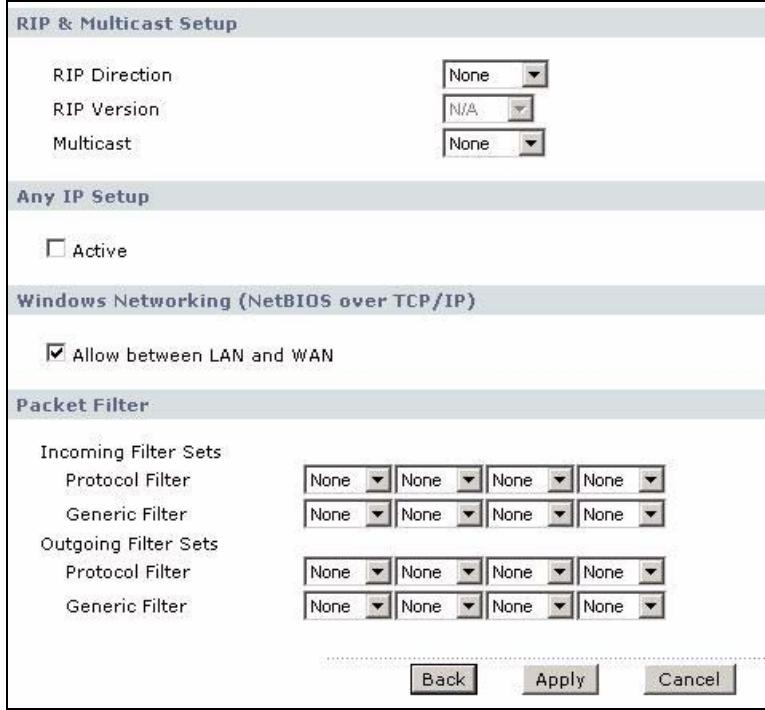Open the Multicast dropdown

(494, 143)
